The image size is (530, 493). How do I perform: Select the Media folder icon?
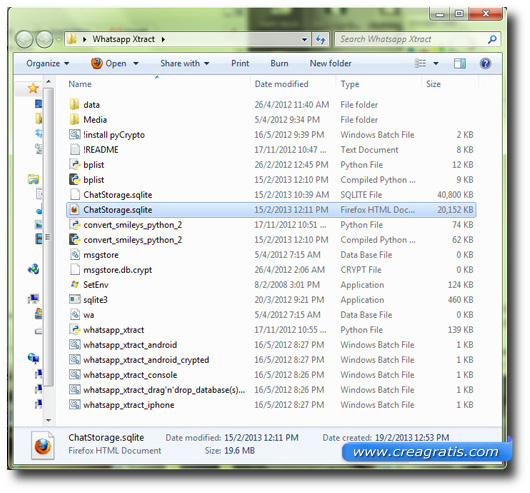(74, 119)
